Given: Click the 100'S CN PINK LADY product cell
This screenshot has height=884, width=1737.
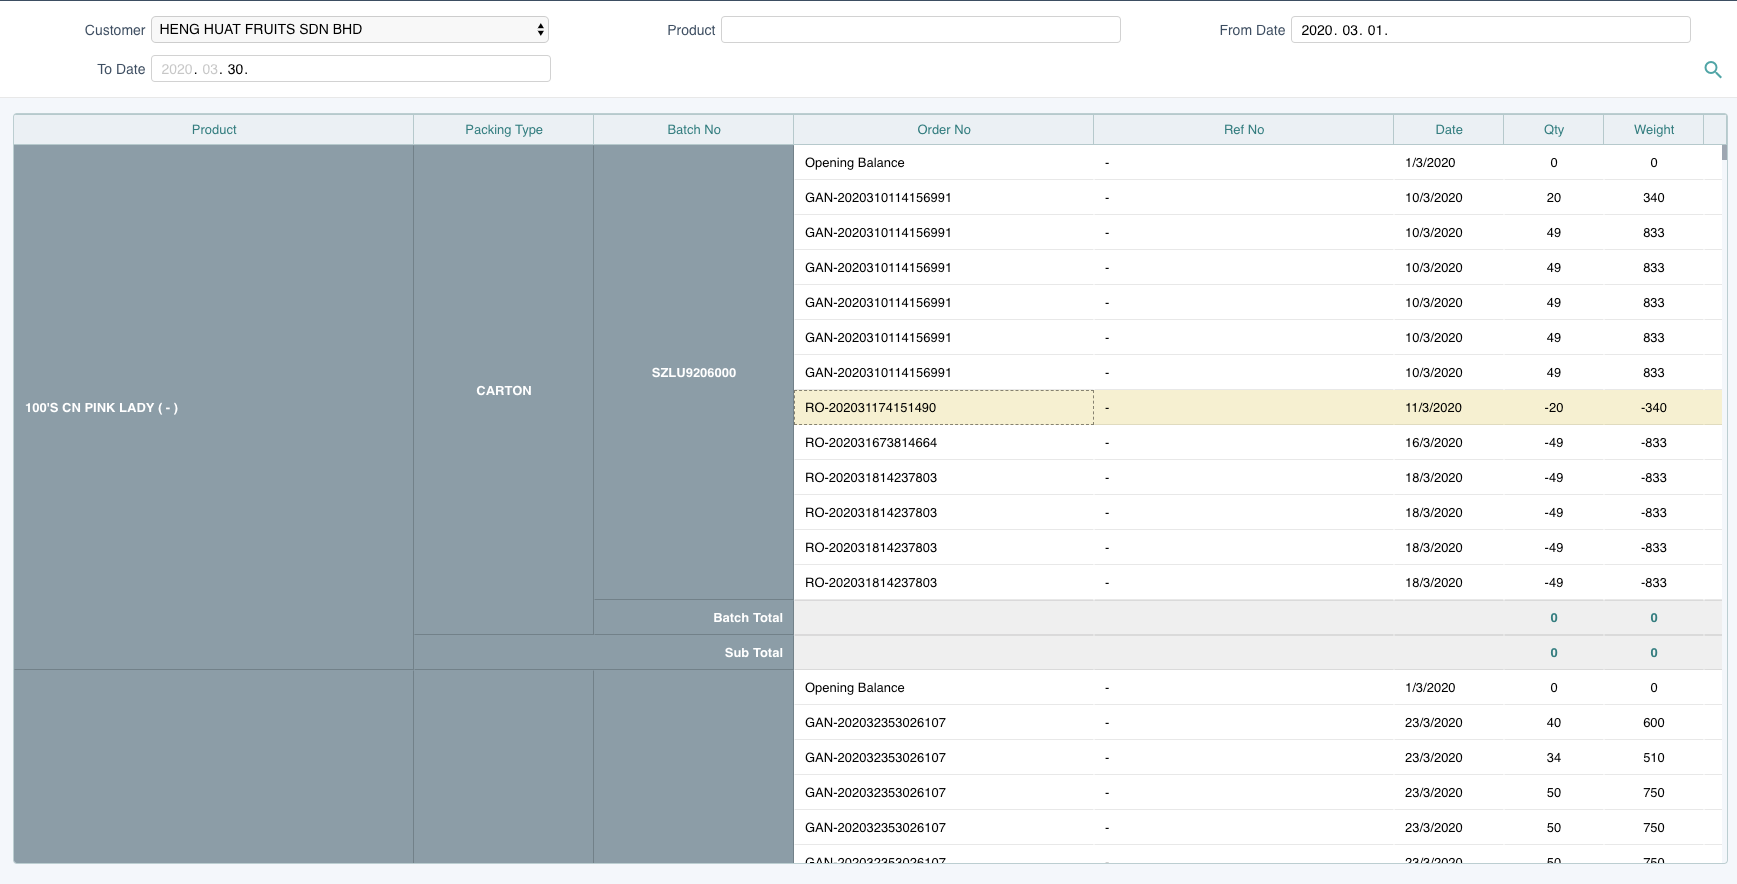Looking at the screenshot, I should [x=214, y=407].
